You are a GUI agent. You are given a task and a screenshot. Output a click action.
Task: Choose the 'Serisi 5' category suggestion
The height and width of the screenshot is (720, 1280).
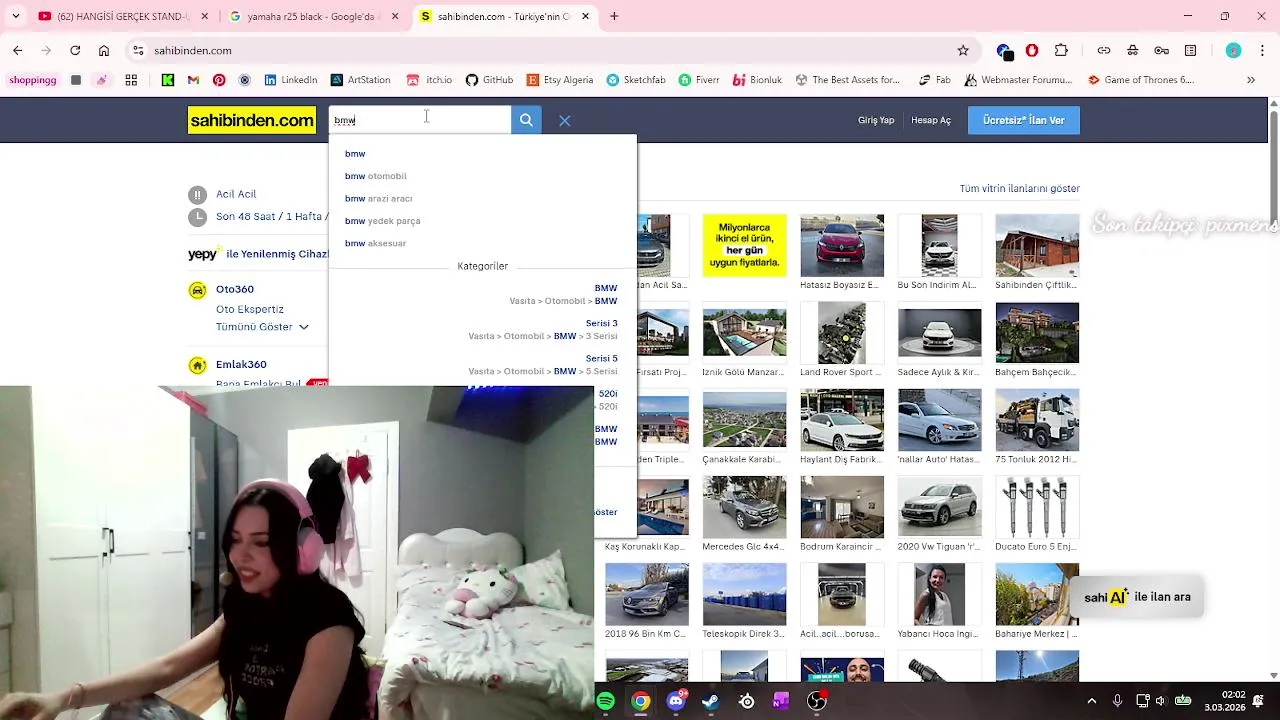pyautogui.click(x=542, y=365)
